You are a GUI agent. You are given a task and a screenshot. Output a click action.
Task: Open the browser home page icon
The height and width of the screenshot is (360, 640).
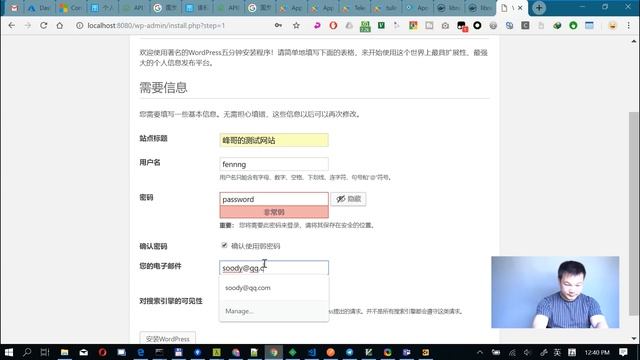point(60,25)
